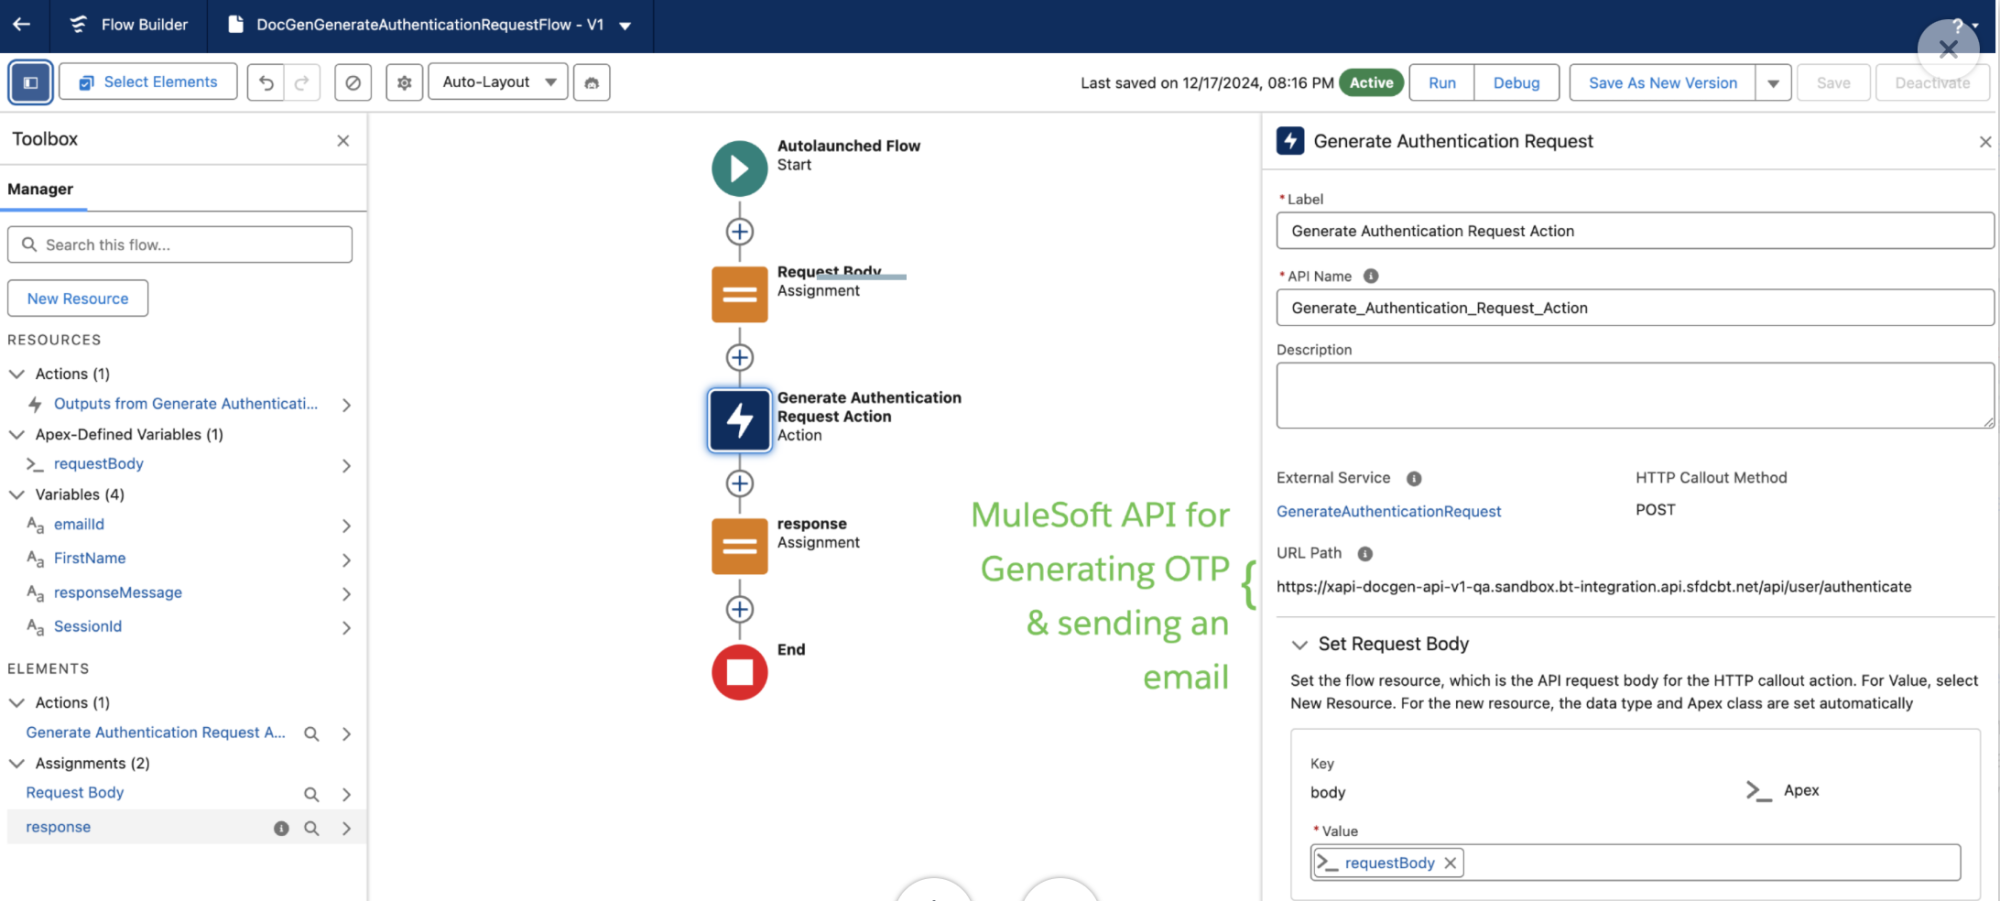Click the Debug button
The width and height of the screenshot is (2000, 901).
pyautogui.click(x=1516, y=82)
